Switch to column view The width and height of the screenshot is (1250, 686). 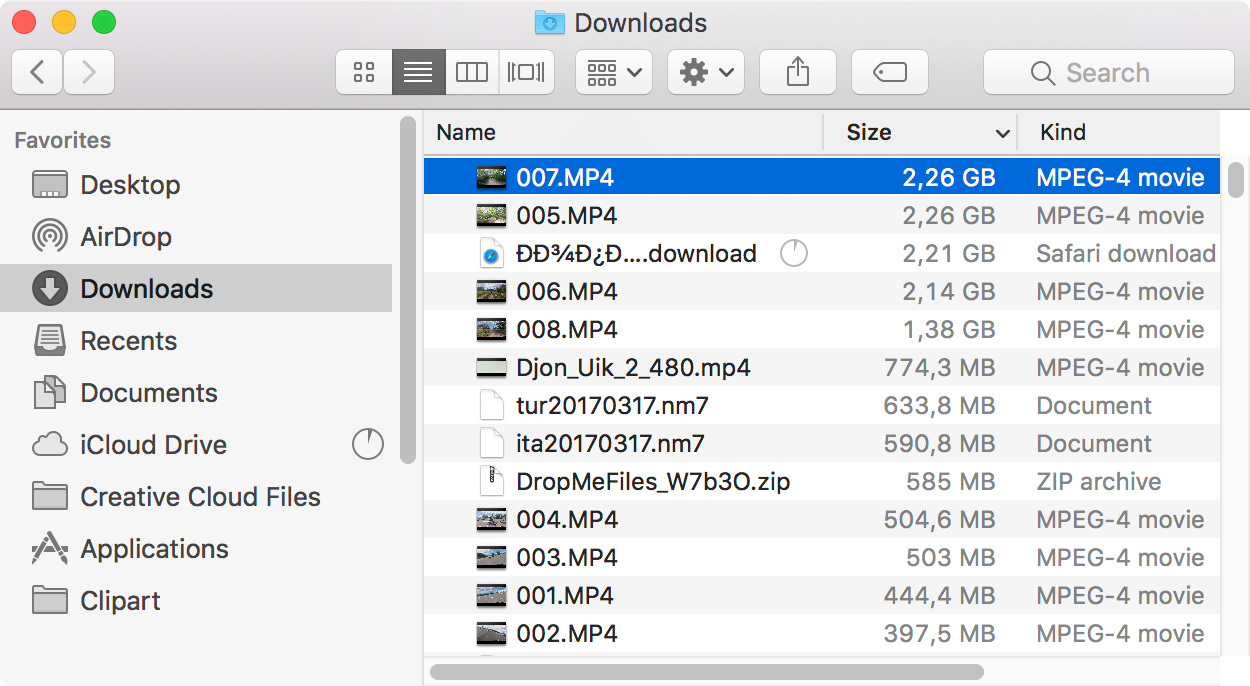coord(472,72)
